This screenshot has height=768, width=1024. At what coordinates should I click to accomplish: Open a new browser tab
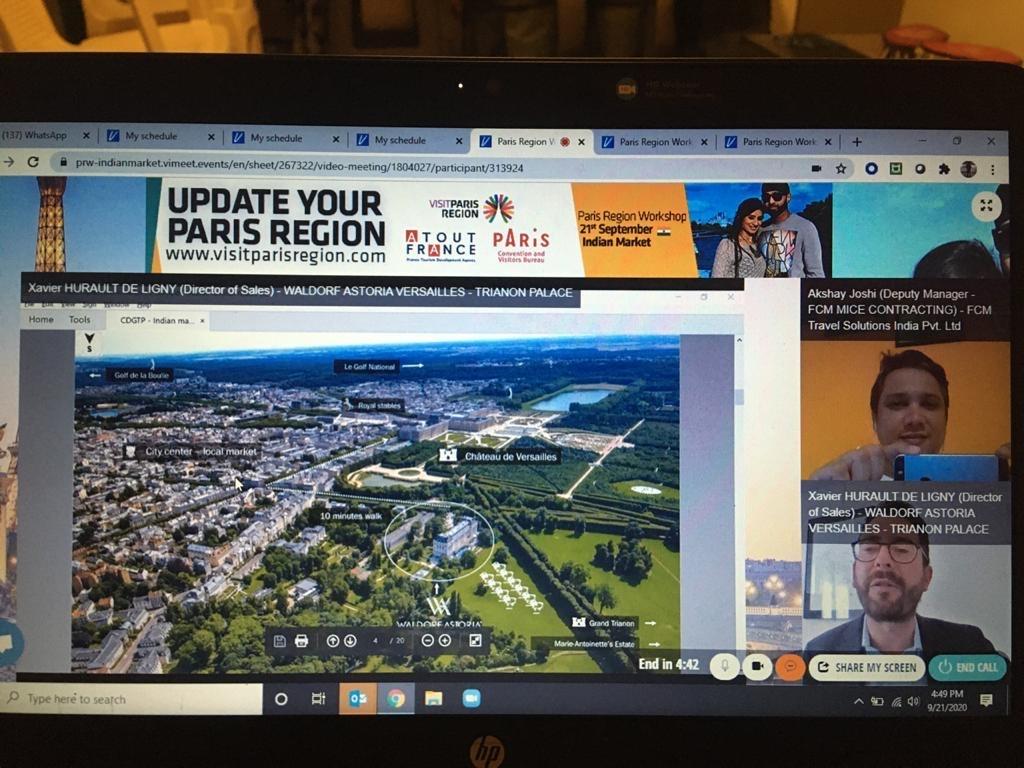coord(857,142)
